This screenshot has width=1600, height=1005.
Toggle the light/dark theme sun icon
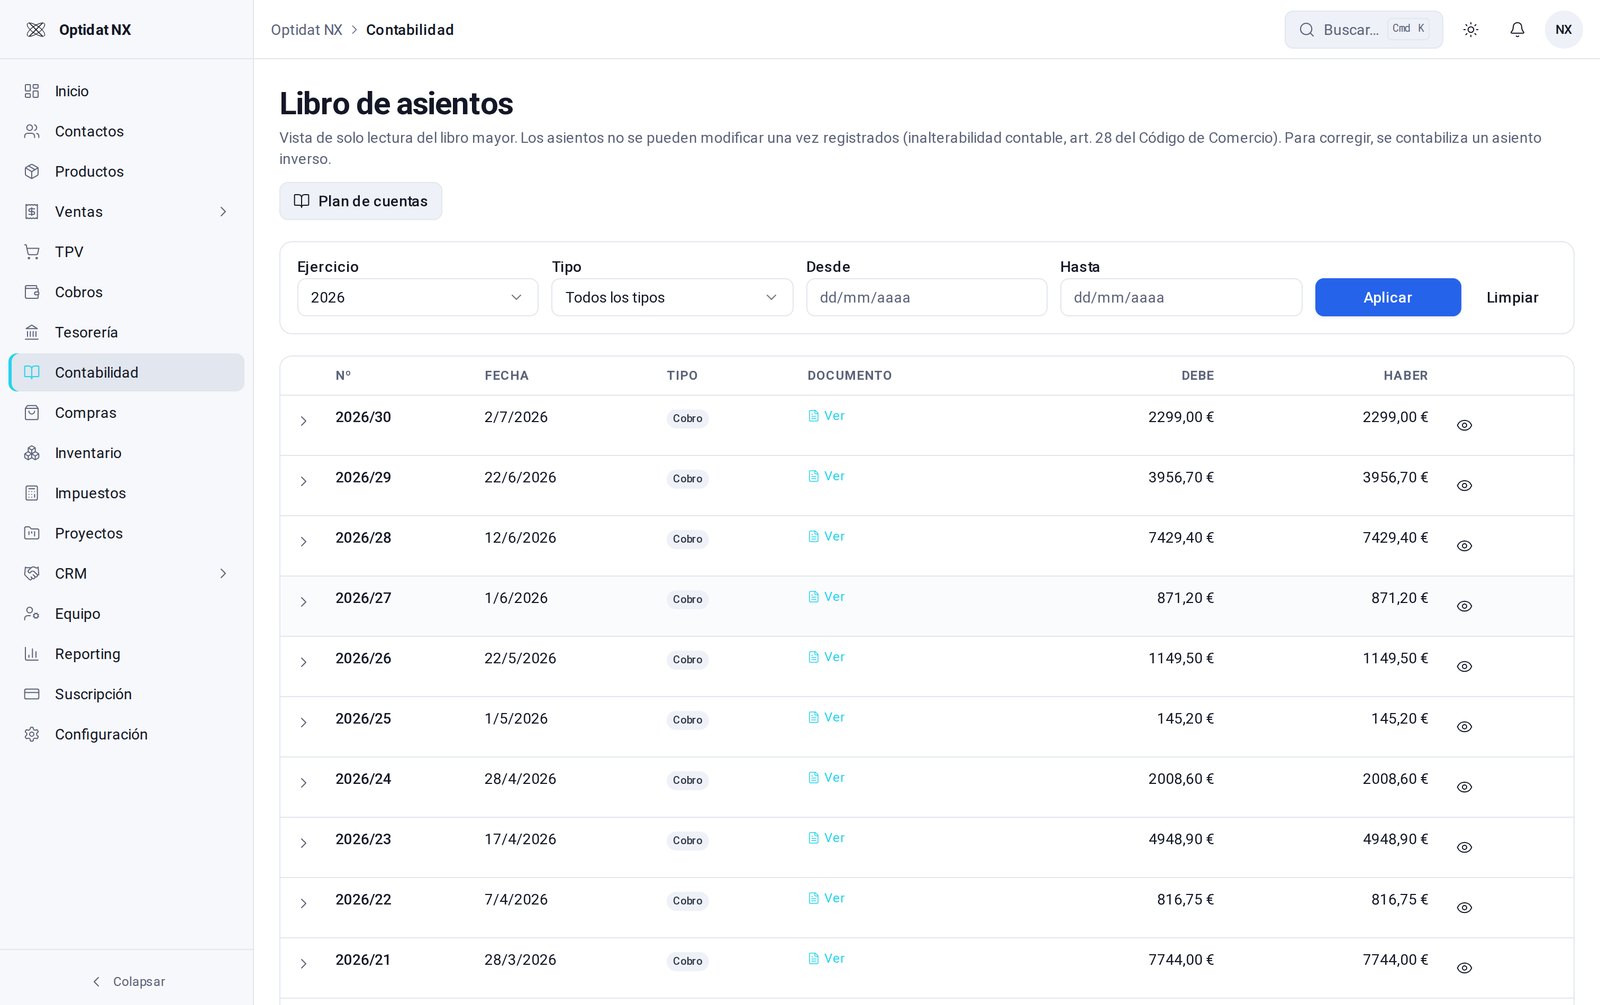coord(1470,30)
